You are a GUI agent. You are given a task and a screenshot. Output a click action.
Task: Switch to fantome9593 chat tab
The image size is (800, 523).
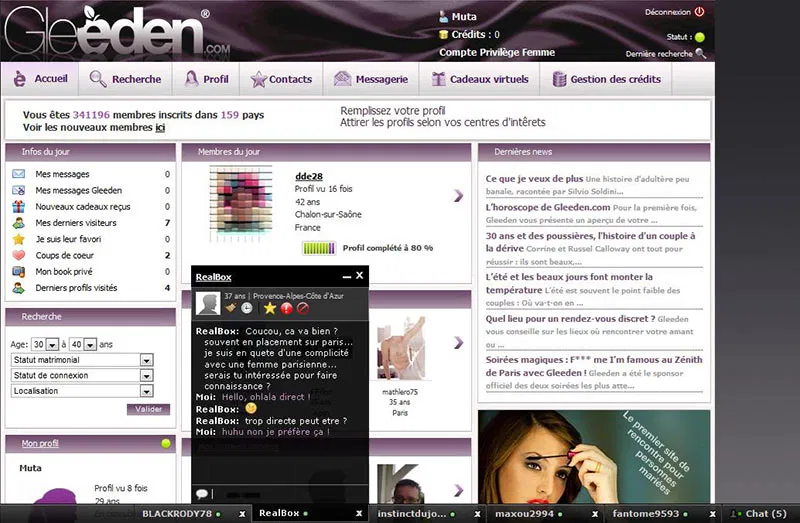[646, 514]
